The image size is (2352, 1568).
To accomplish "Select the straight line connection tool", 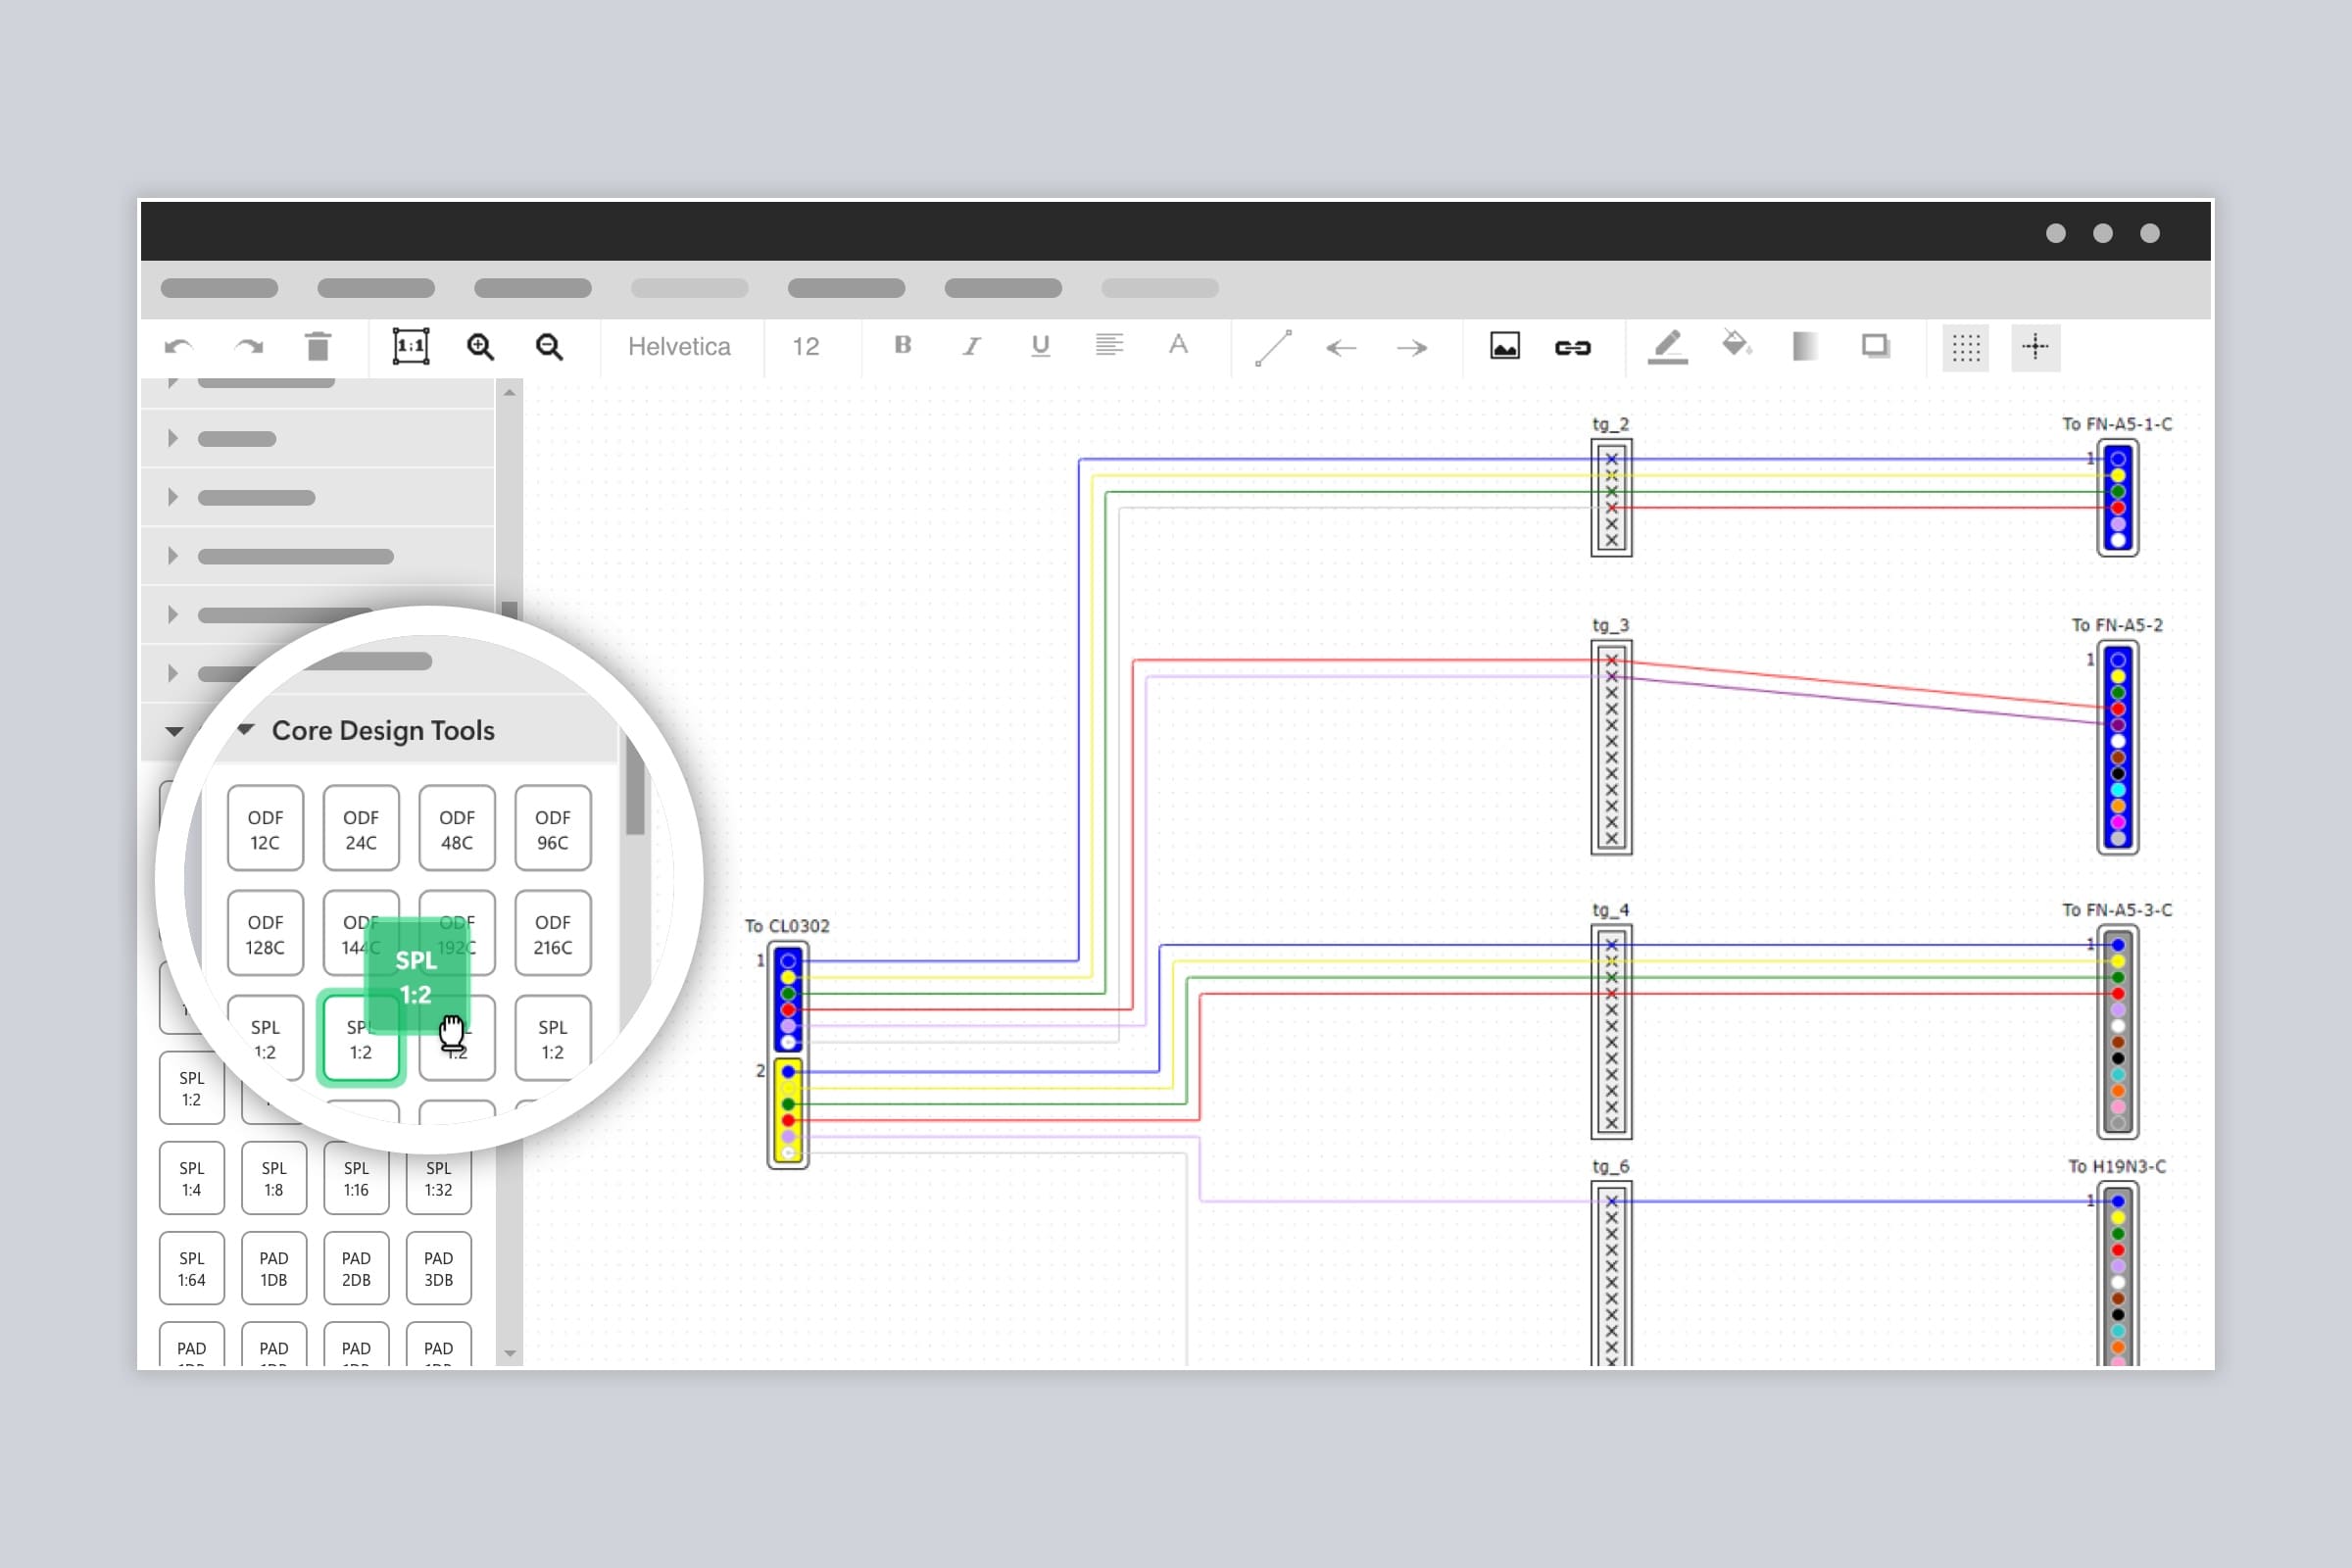I will [1273, 348].
